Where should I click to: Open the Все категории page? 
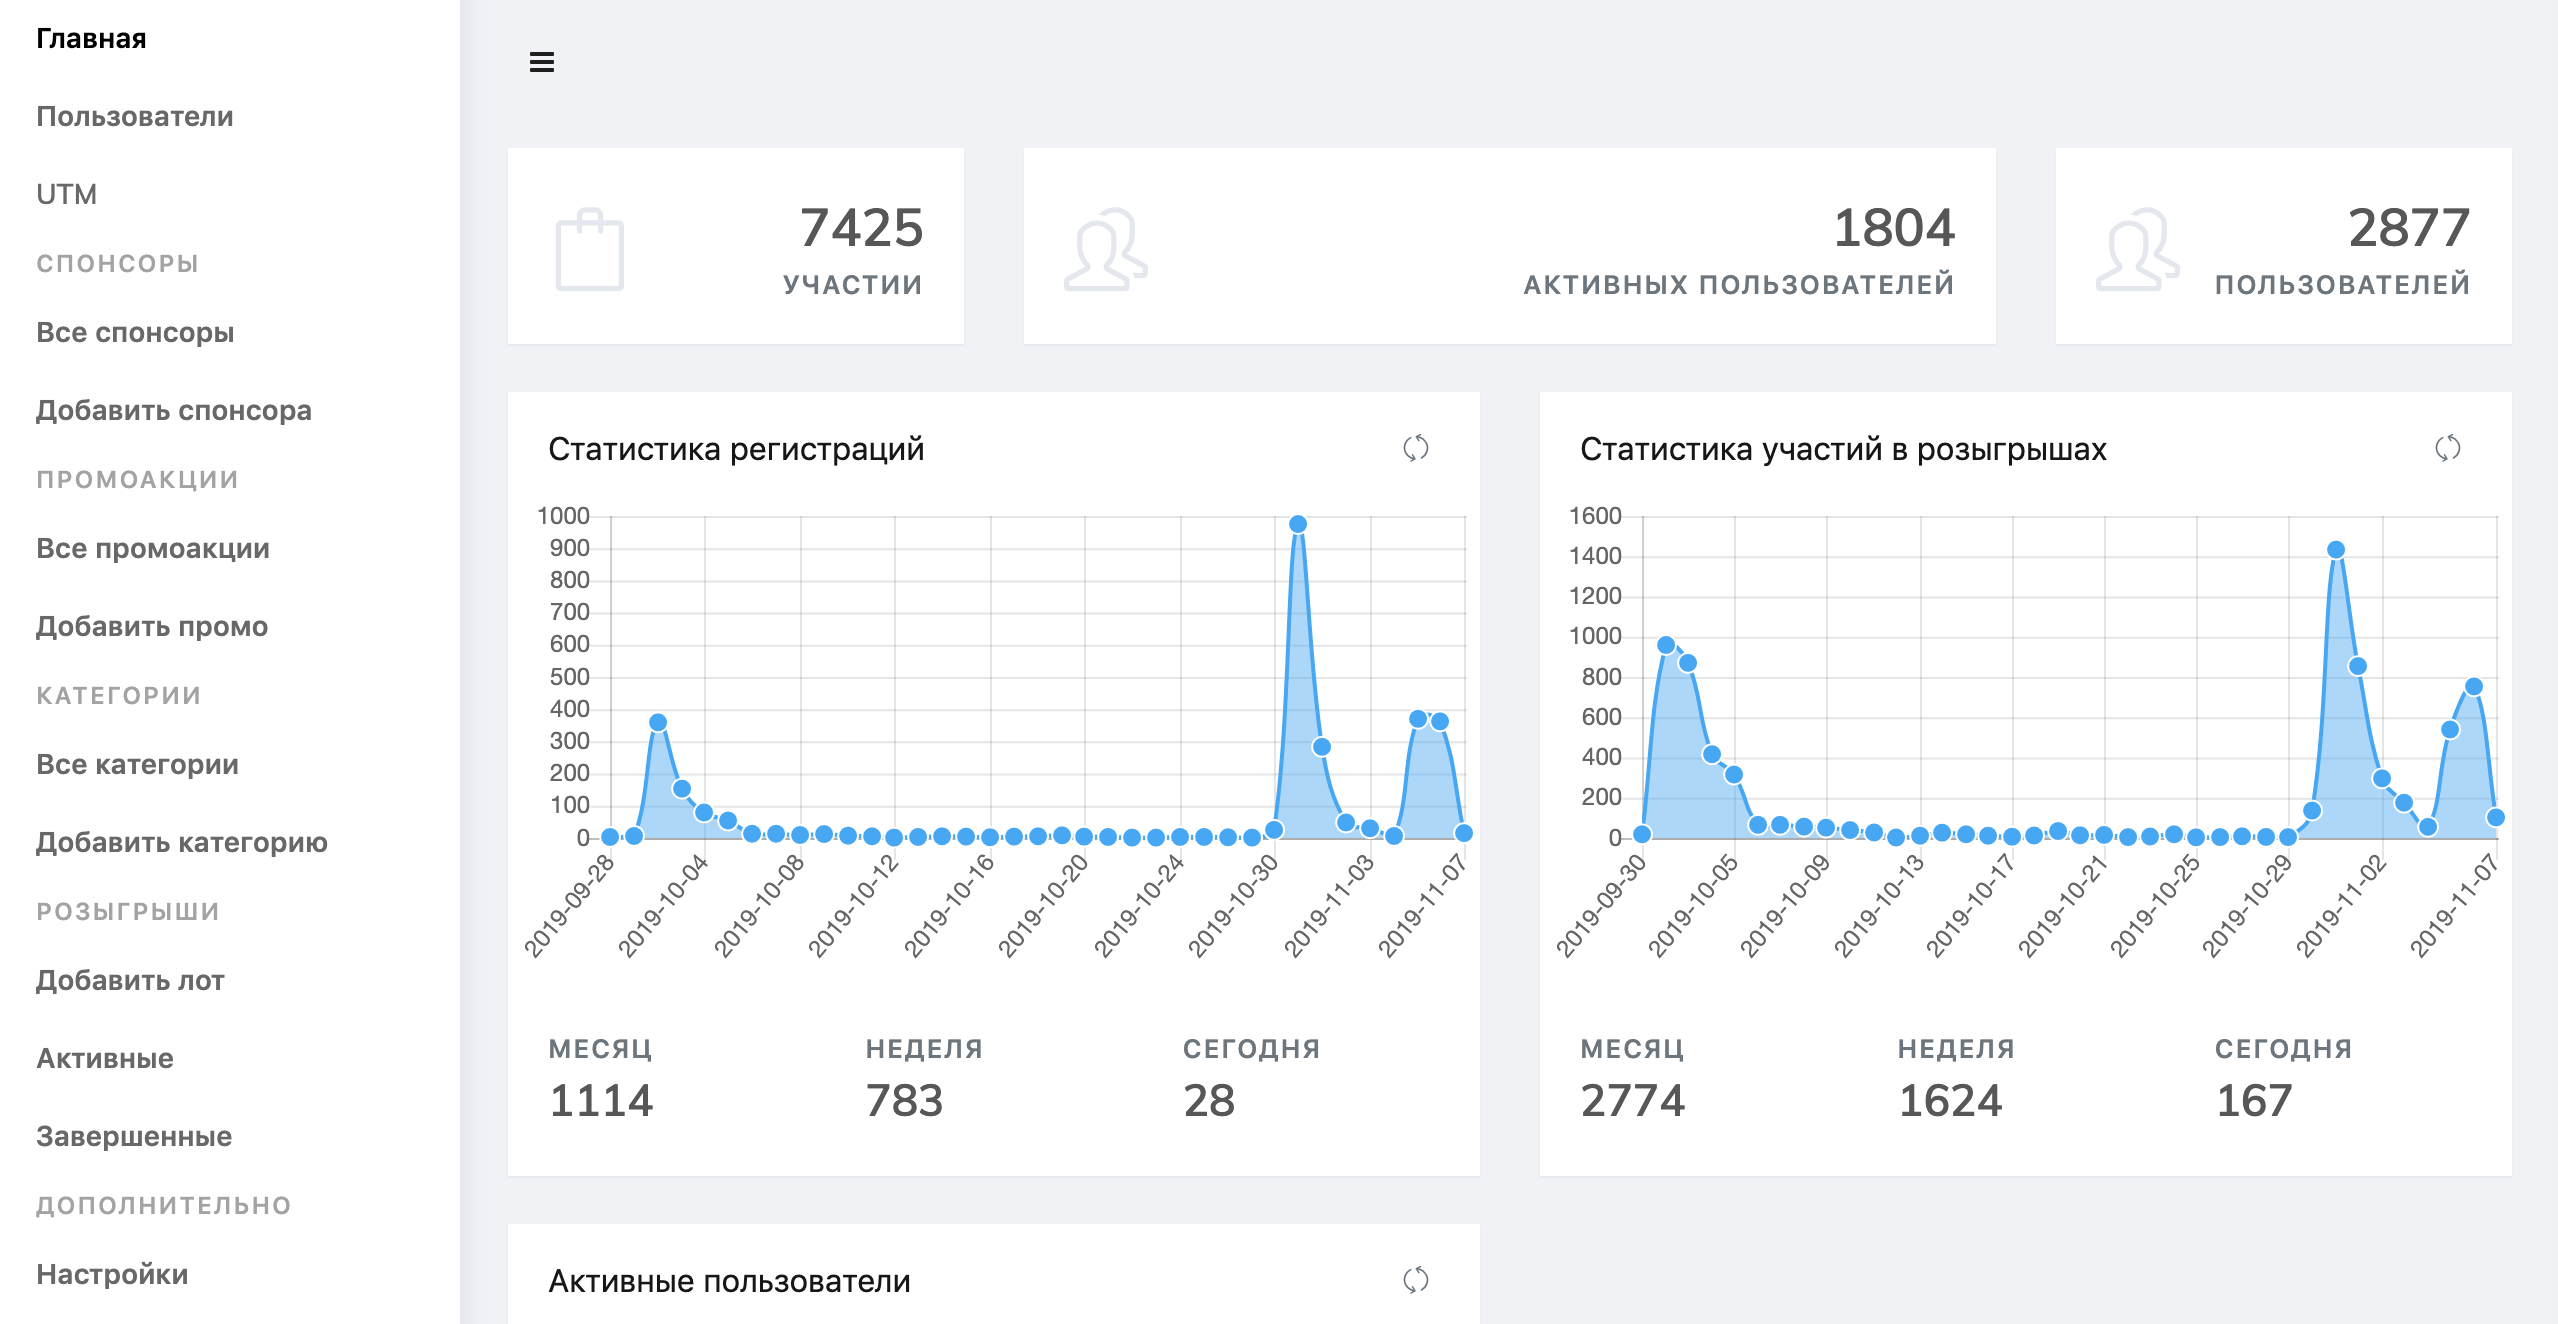click(137, 764)
